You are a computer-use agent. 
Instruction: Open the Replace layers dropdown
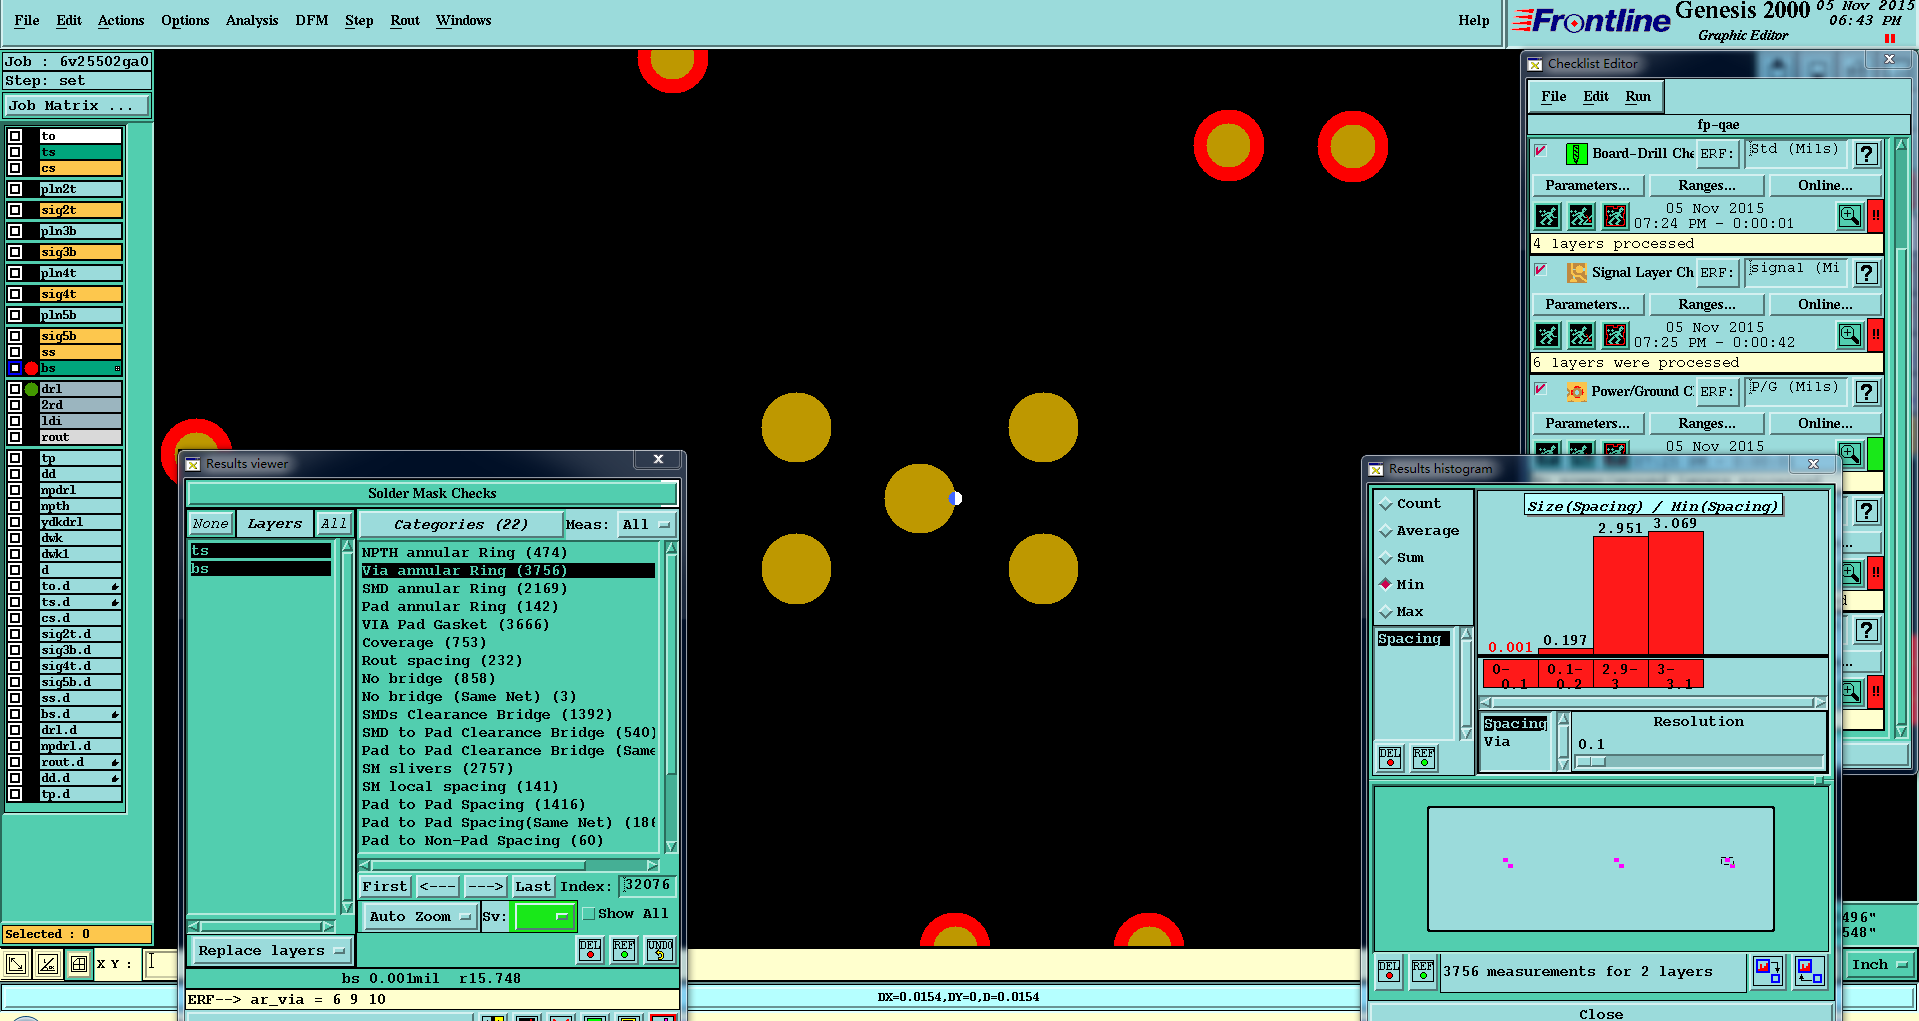pos(270,951)
